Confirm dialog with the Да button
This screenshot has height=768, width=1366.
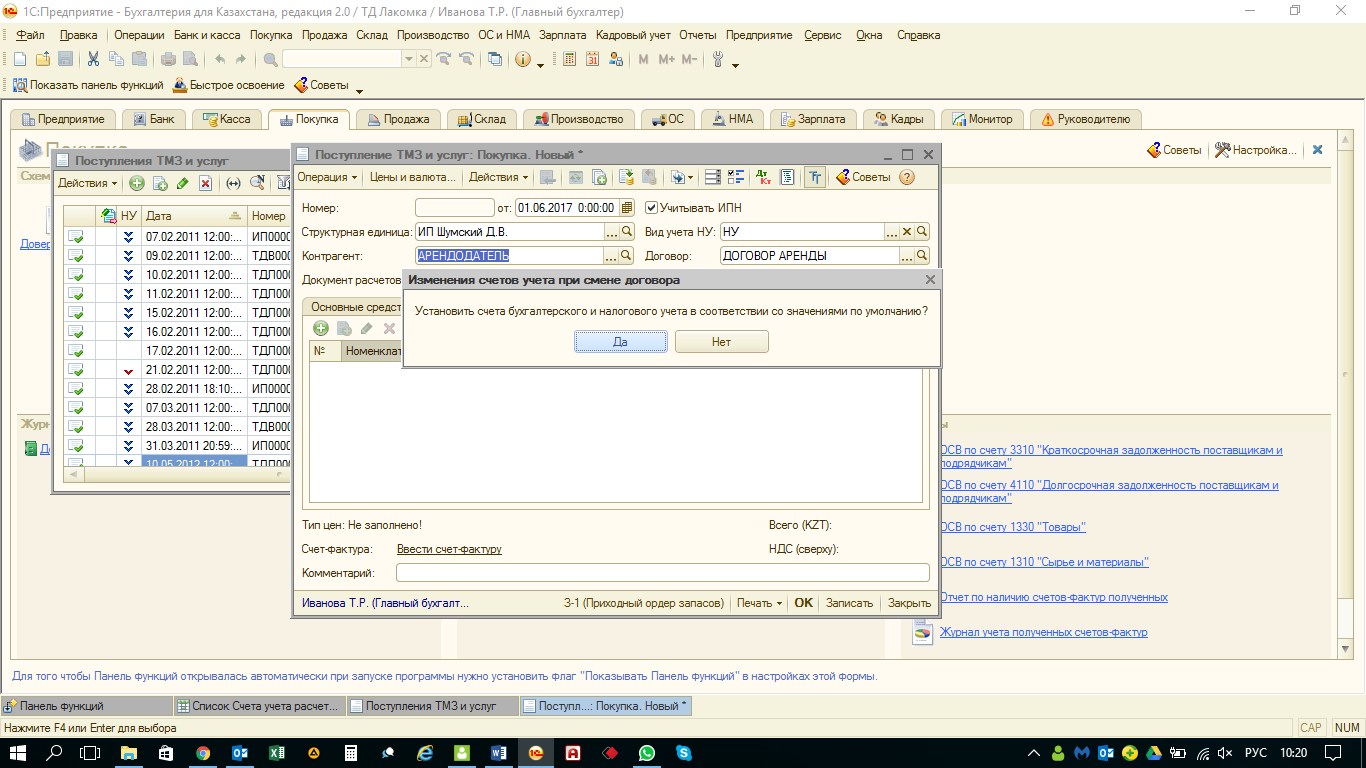pyautogui.click(x=621, y=342)
